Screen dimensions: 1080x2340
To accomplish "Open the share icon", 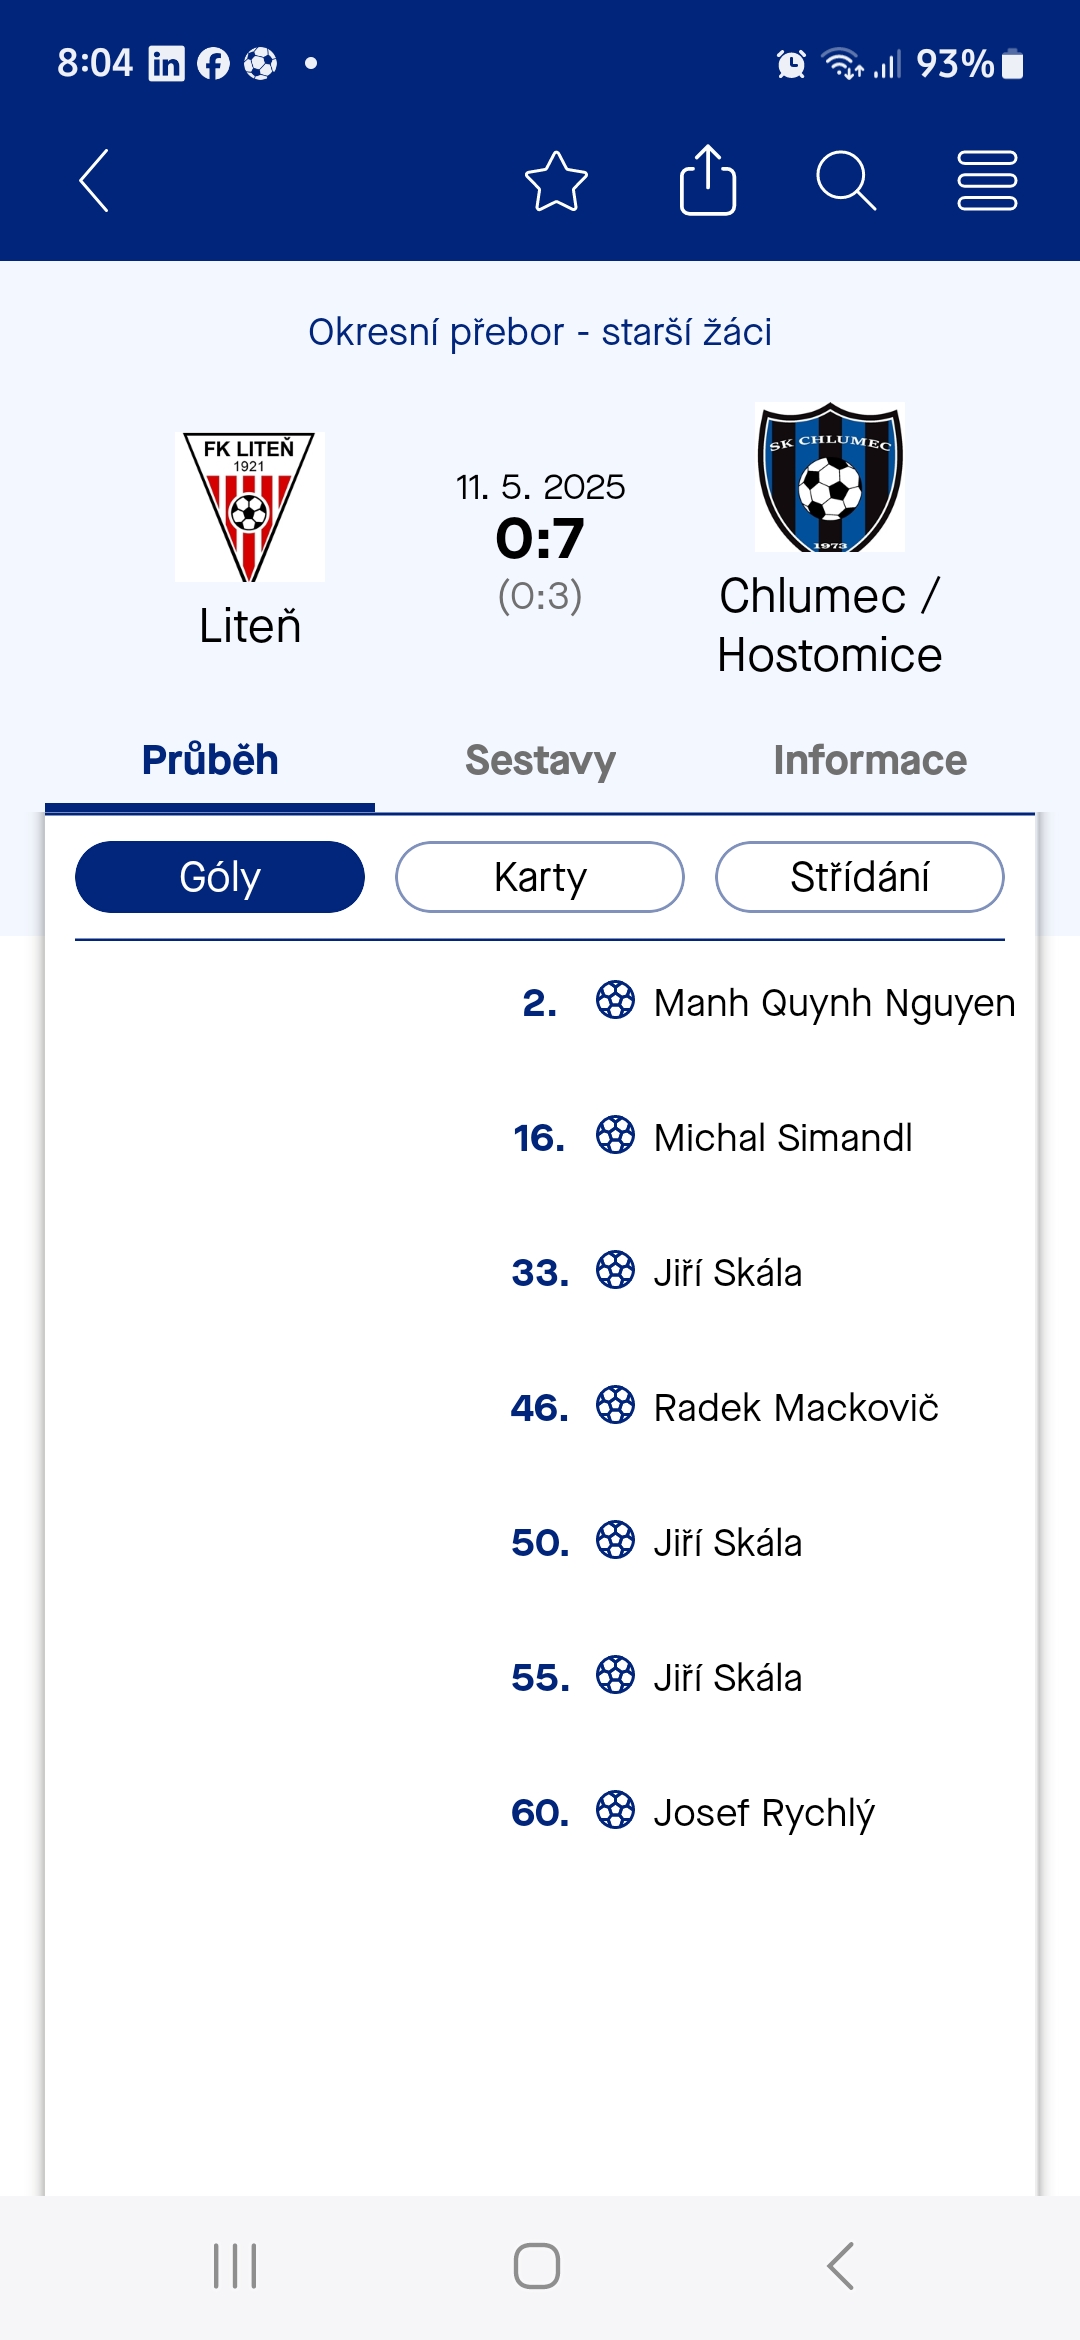I will click(708, 180).
